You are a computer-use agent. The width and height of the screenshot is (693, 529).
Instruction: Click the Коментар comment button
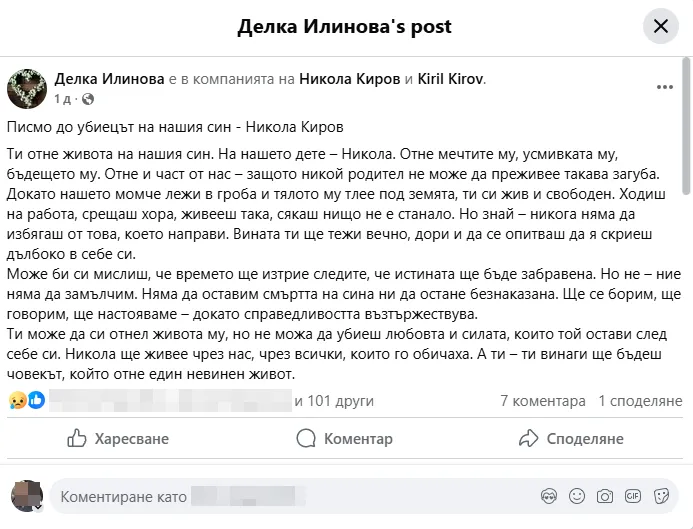pyautogui.click(x=345, y=438)
